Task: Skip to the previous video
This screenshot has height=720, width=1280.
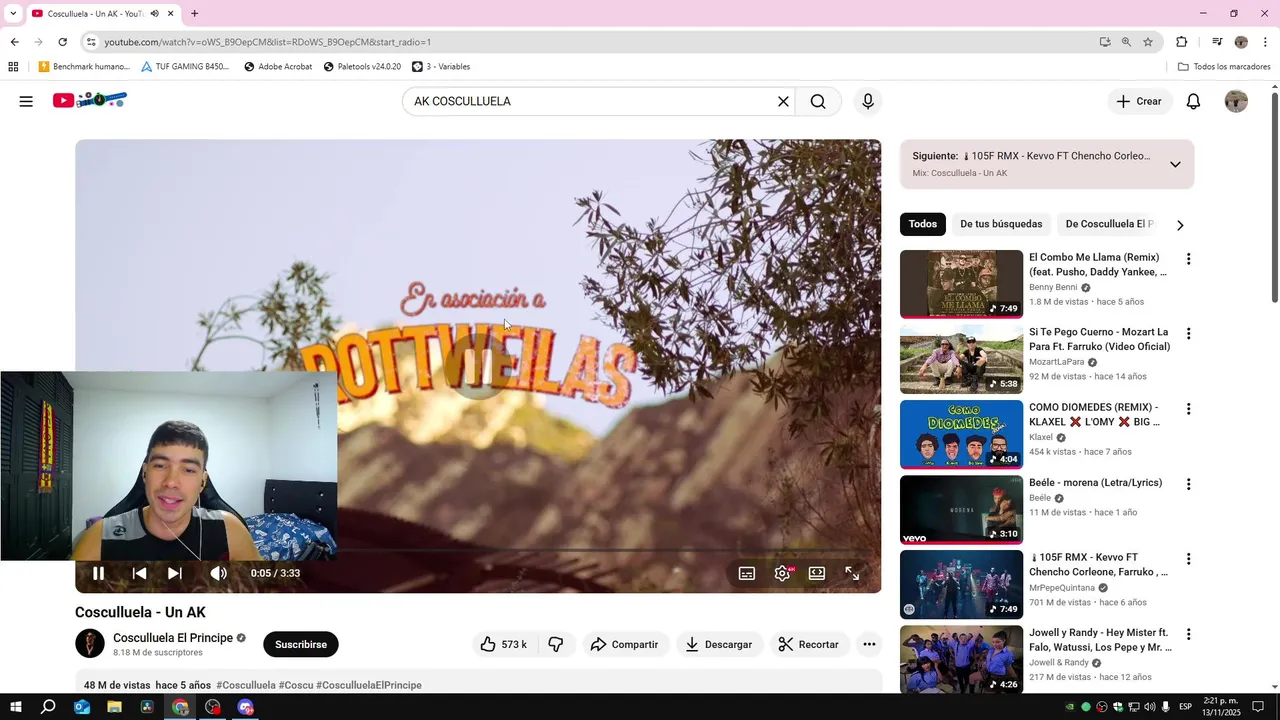Action: coord(139,573)
